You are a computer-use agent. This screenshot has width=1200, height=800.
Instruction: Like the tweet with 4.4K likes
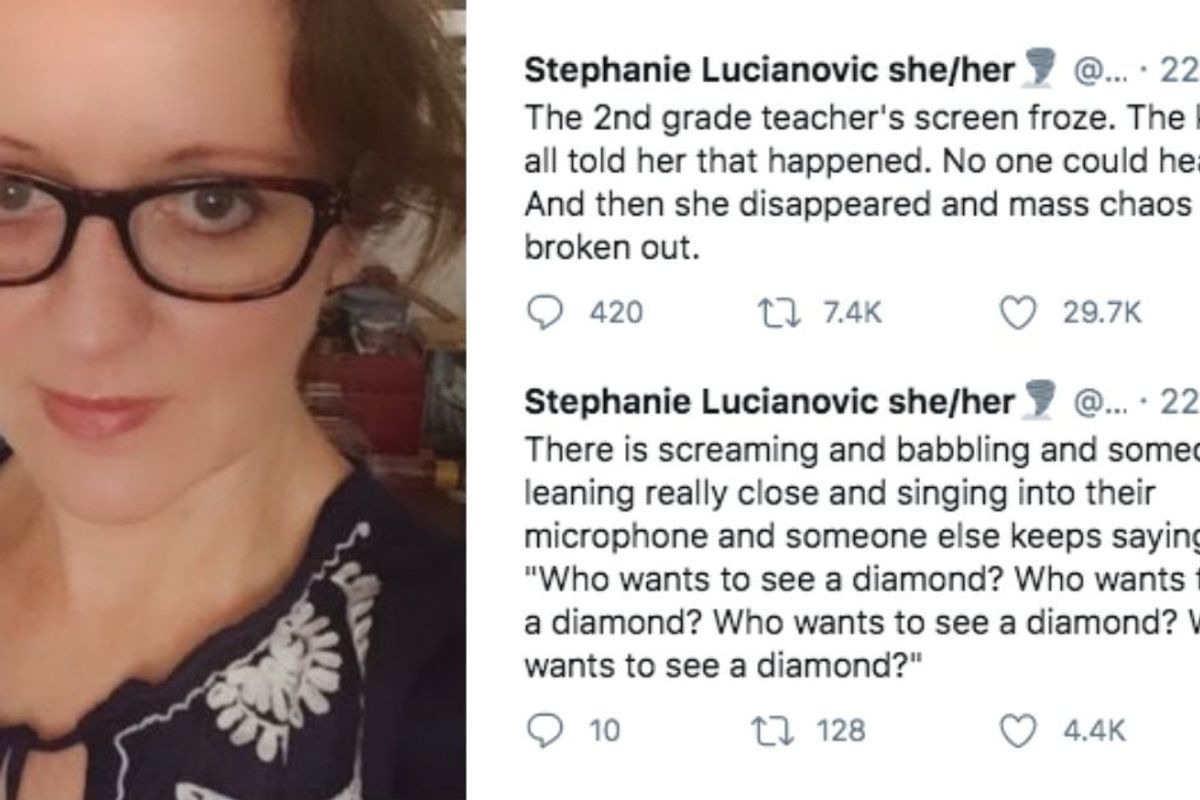[1020, 732]
